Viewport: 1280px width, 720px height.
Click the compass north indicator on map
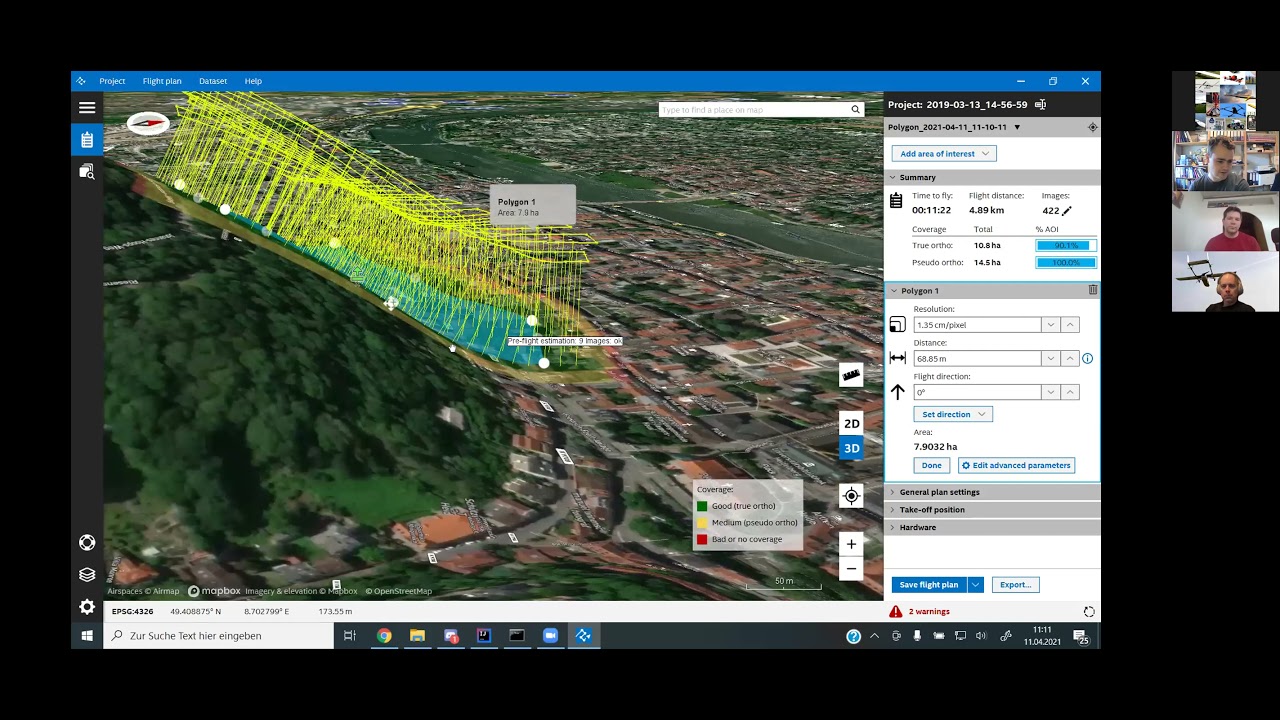[149, 123]
